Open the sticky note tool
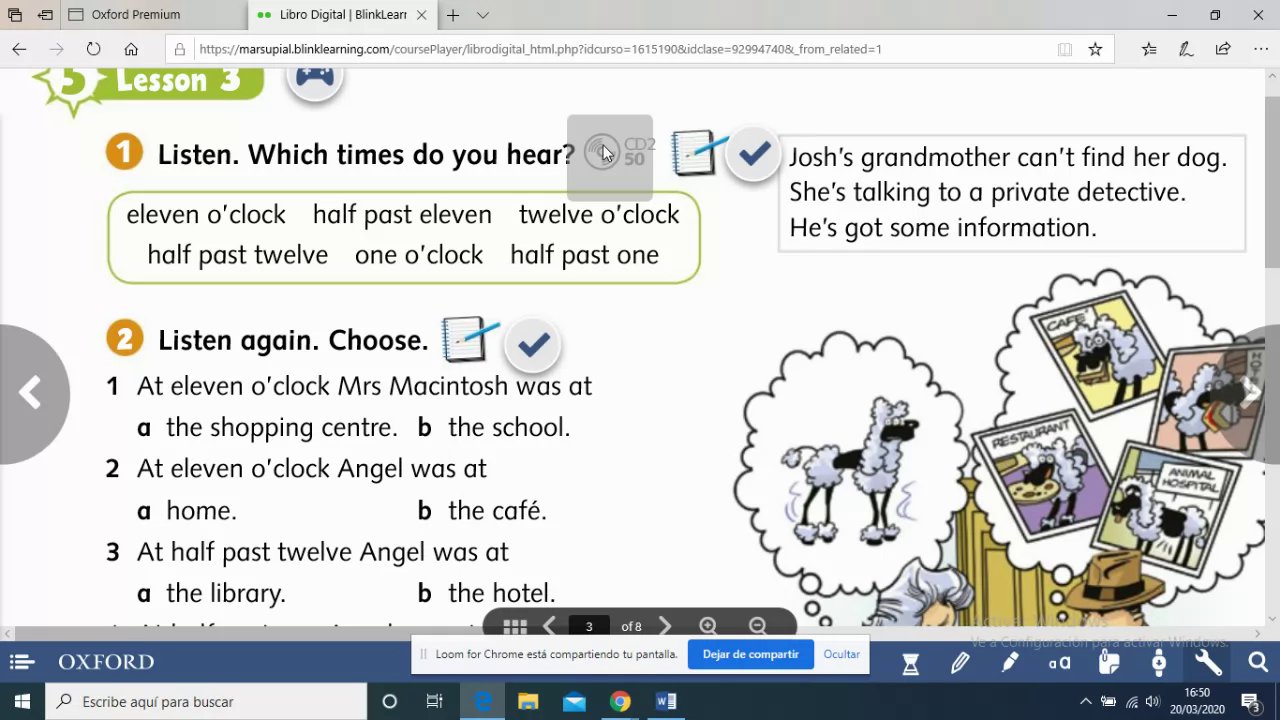 click(1109, 663)
